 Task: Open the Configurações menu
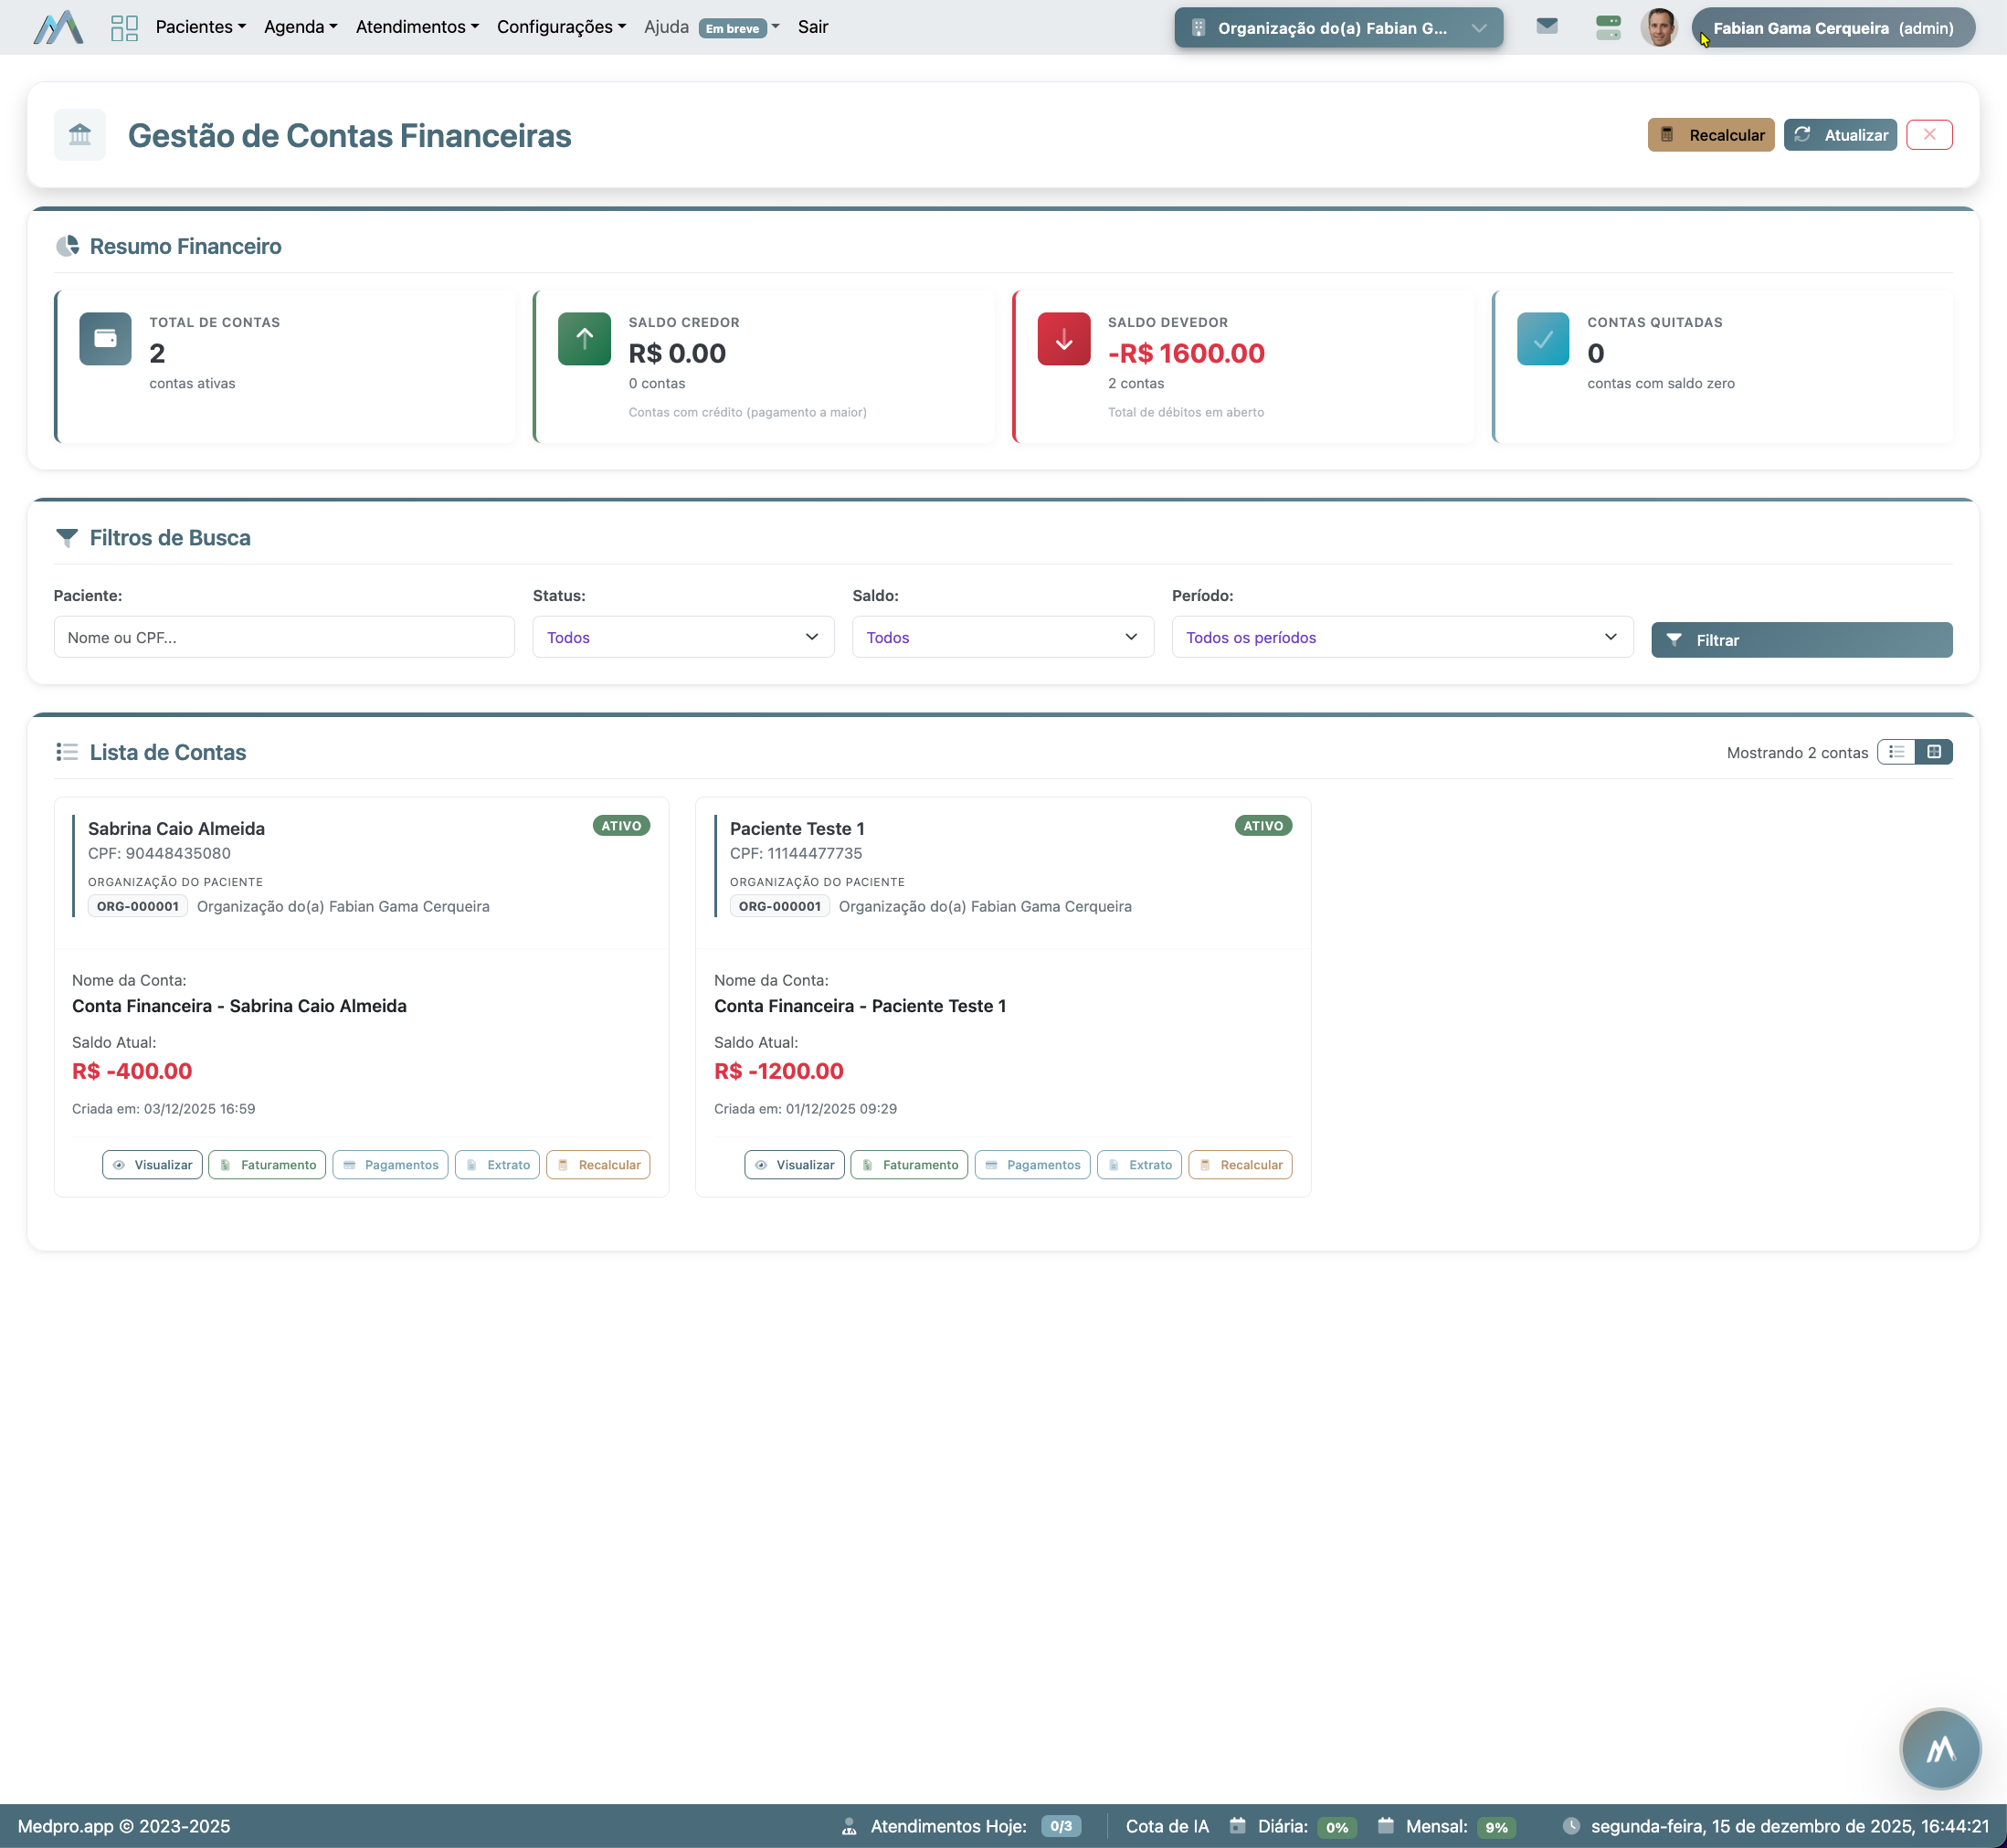[x=561, y=27]
